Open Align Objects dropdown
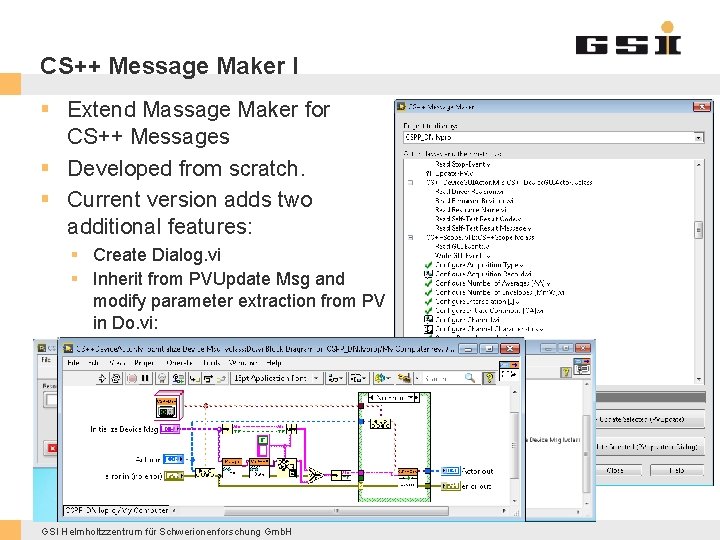Screen dimensions: 720x540 click(336, 378)
